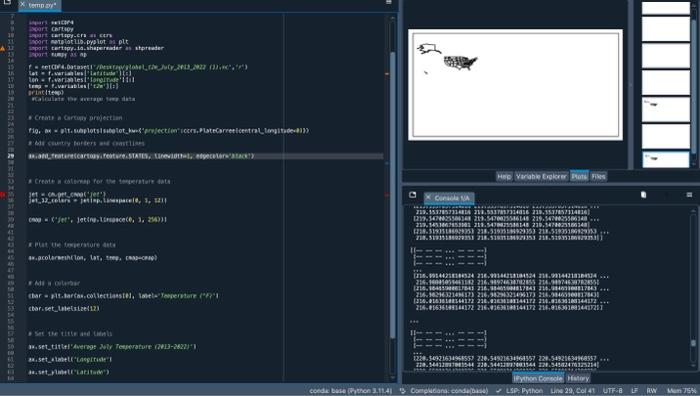Switch to the Help pane tab

pyautogui.click(x=504, y=176)
